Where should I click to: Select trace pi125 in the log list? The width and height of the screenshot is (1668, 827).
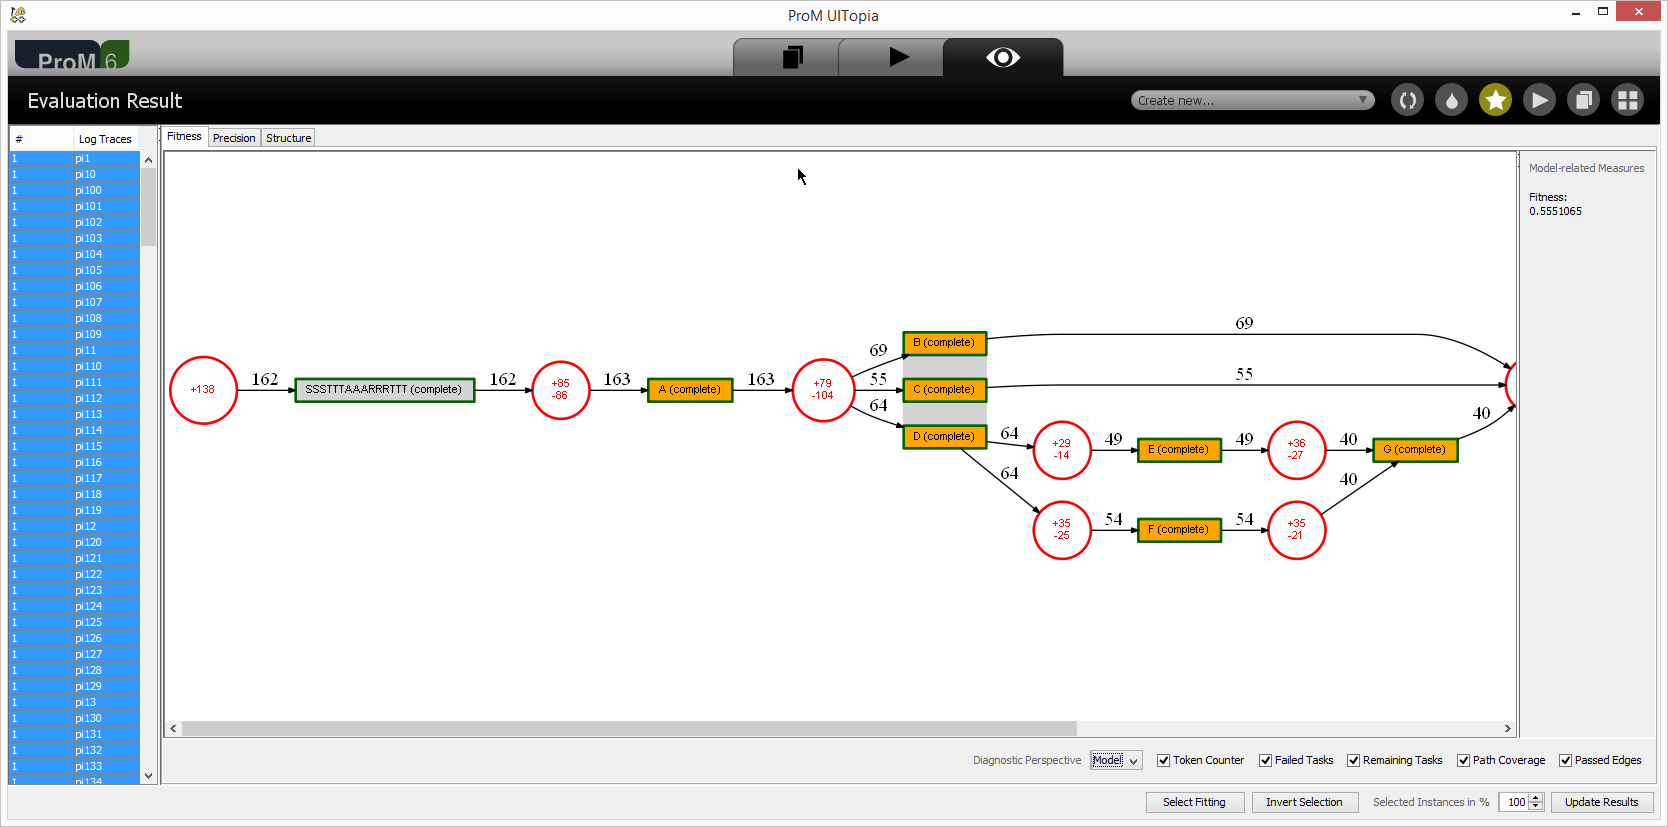click(x=75, y=622)
